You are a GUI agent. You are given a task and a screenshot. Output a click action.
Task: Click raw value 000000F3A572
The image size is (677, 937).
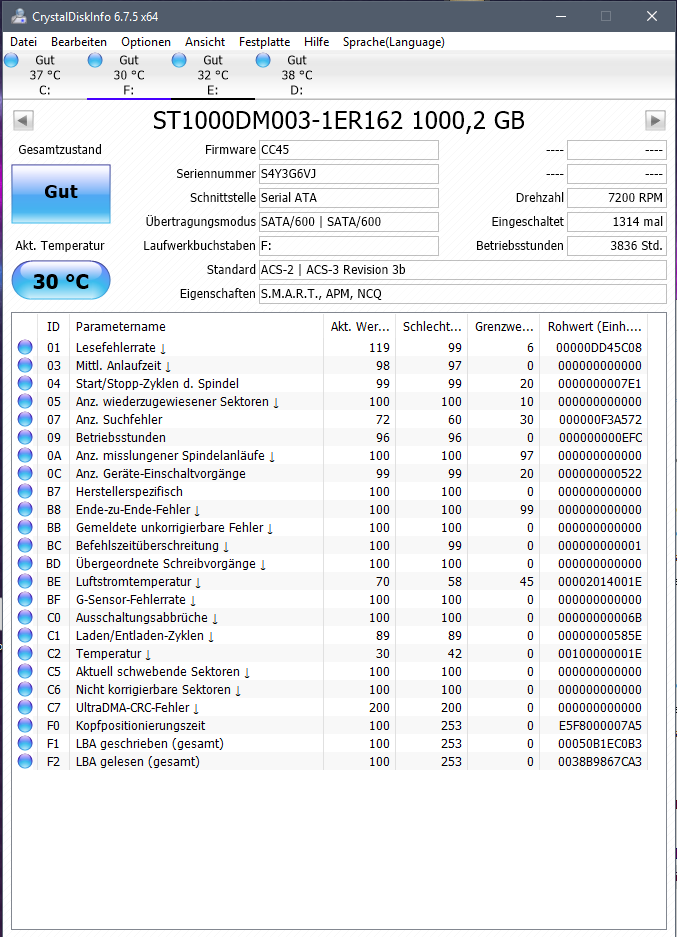pos(600,419)
